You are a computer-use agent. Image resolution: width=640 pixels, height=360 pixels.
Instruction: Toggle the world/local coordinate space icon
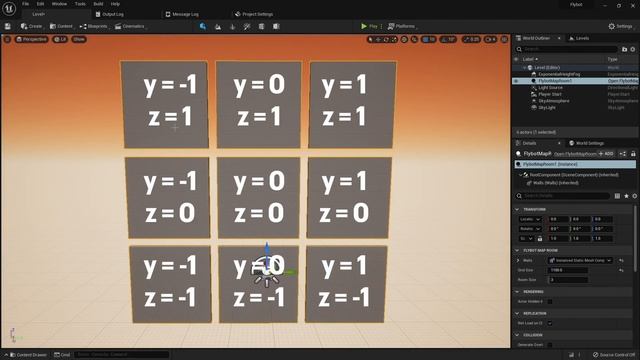click(x=404, y=40)
